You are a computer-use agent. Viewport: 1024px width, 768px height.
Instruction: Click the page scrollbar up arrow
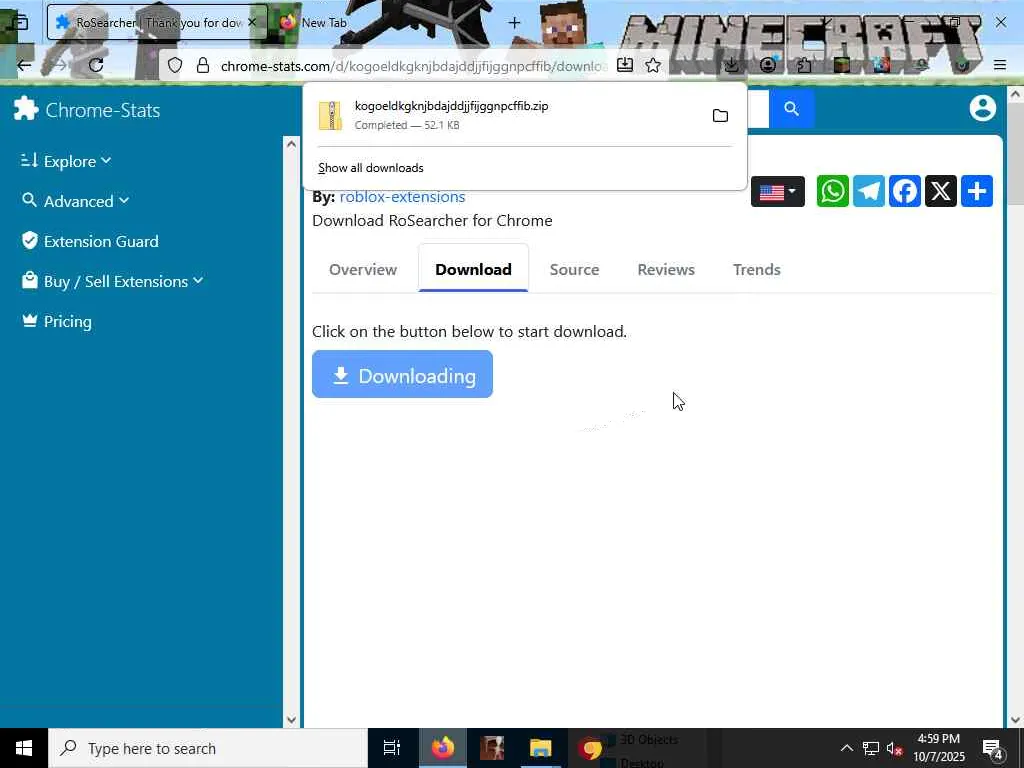[1015, 95]
